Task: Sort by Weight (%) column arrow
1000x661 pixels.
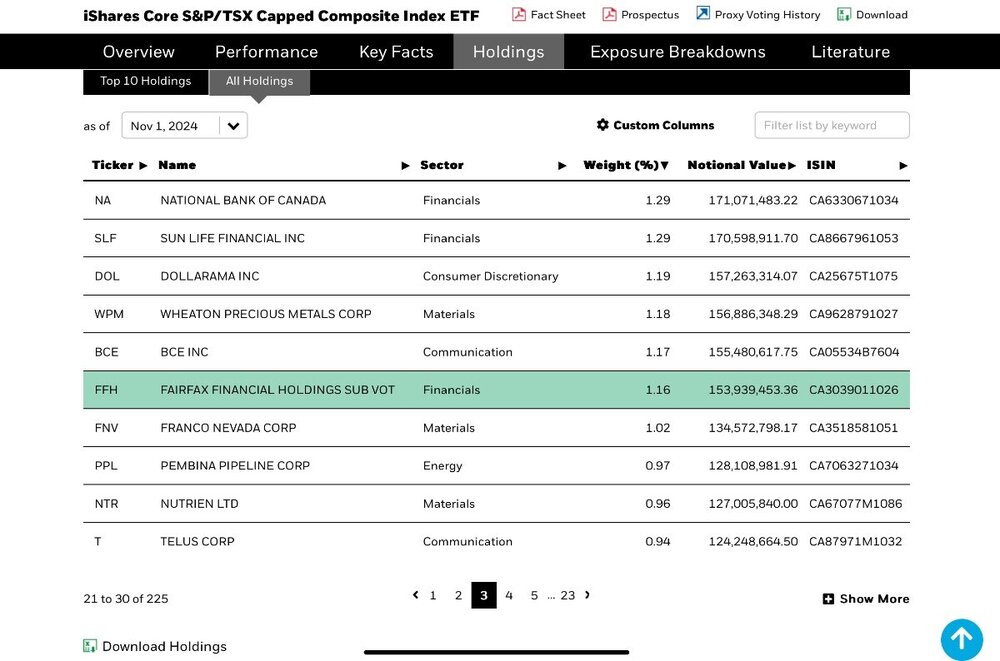Action: [x=665, y=166]
